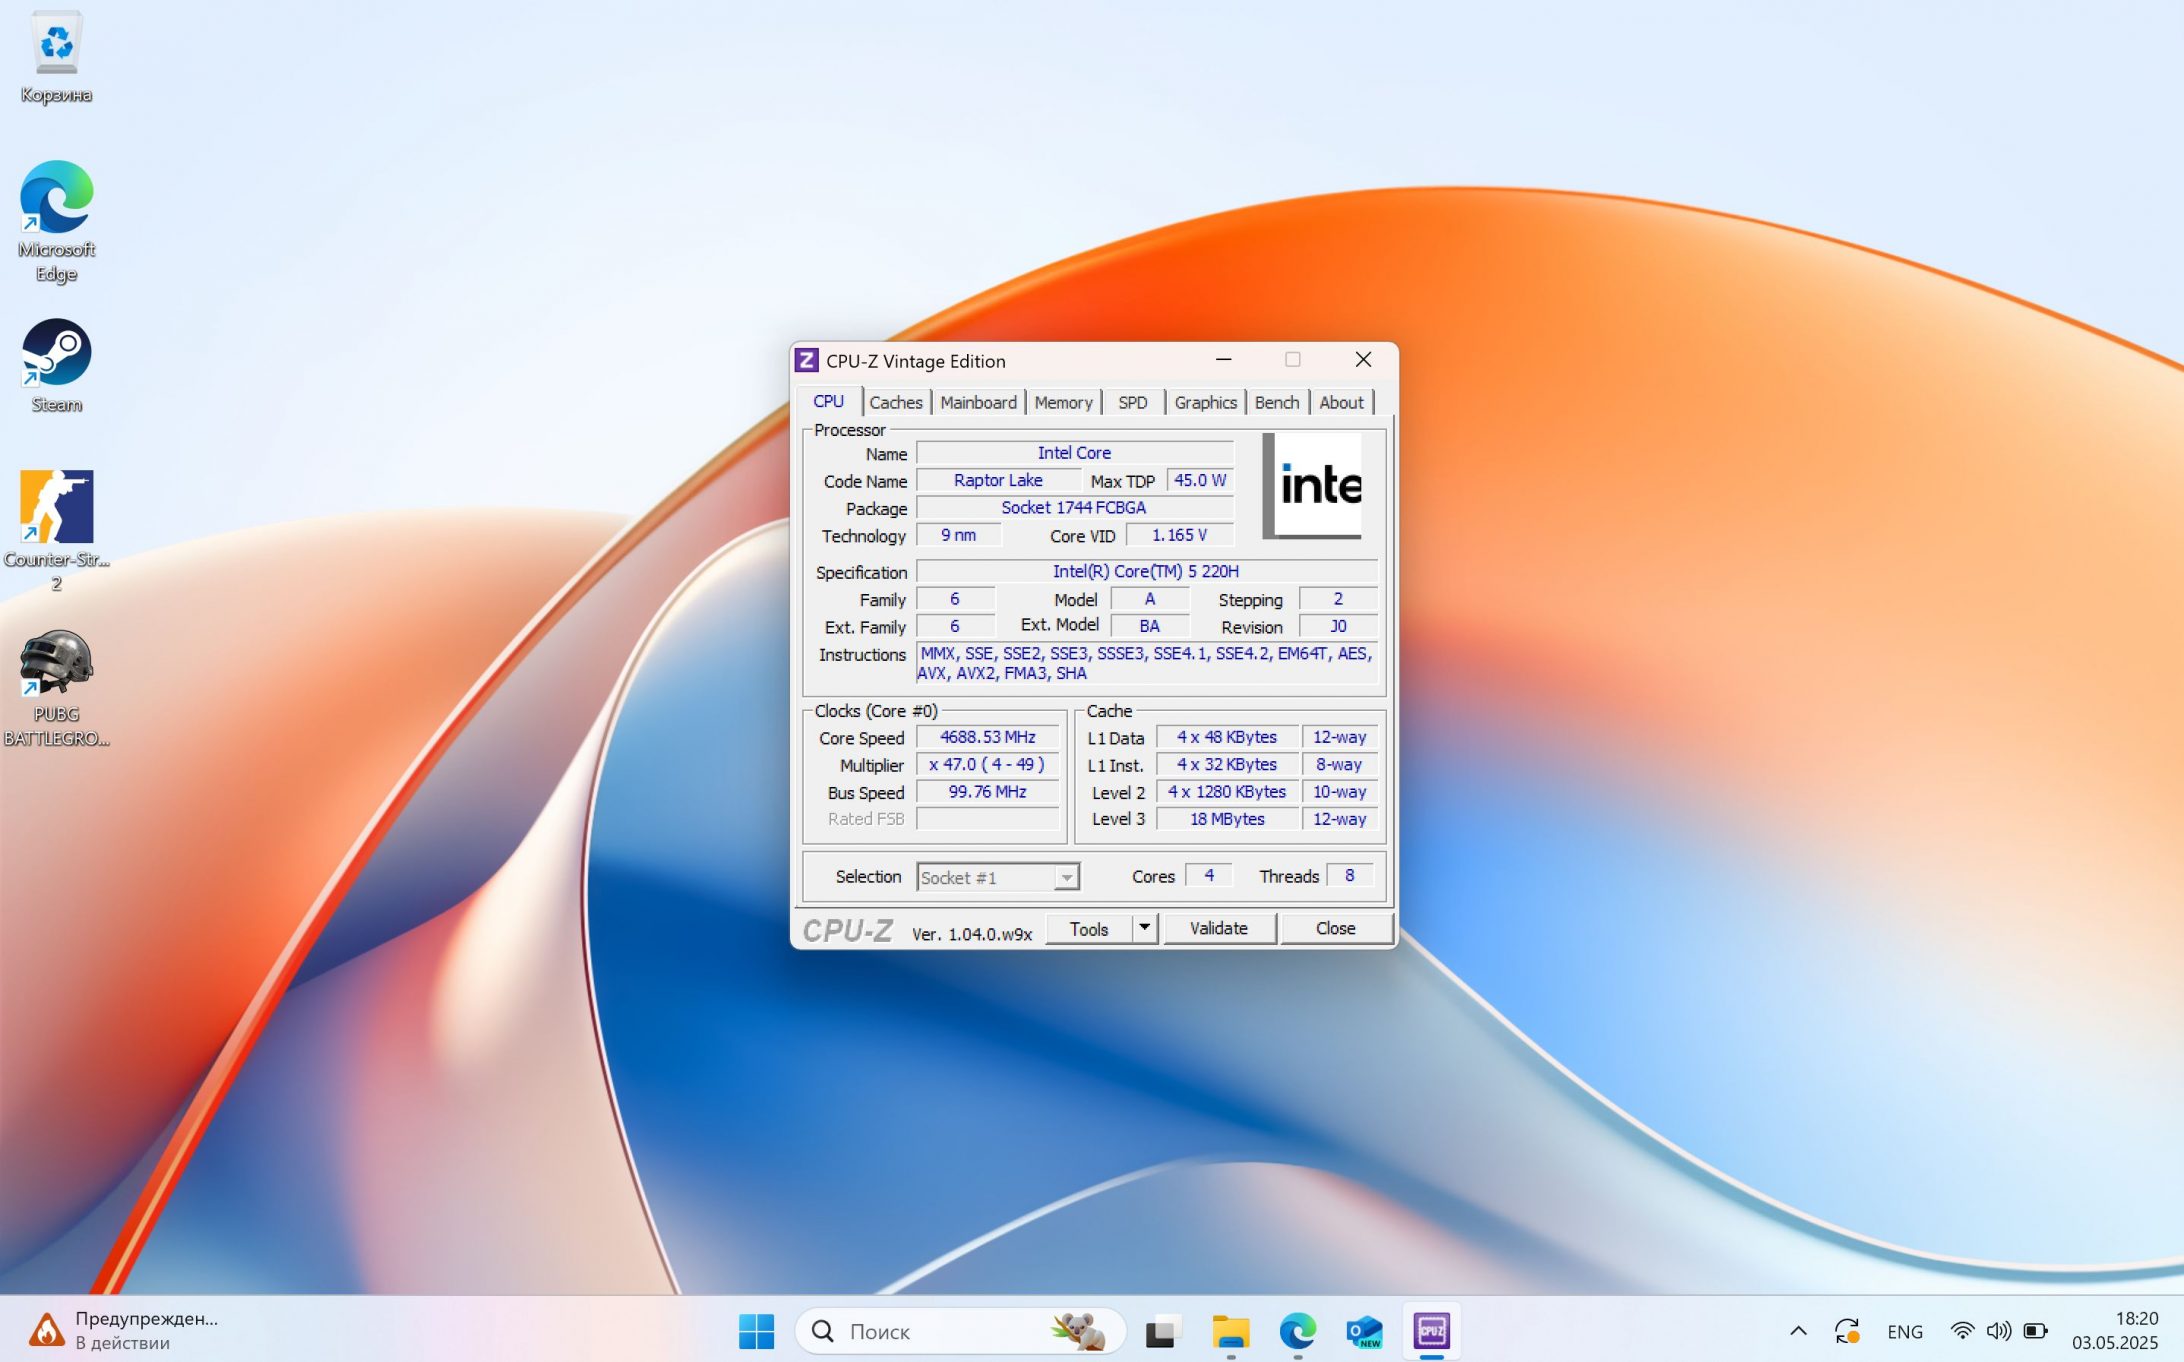The image size is (2184, 1362).
Task: Switch to the Graphics tab
Action: (1205, 402)
